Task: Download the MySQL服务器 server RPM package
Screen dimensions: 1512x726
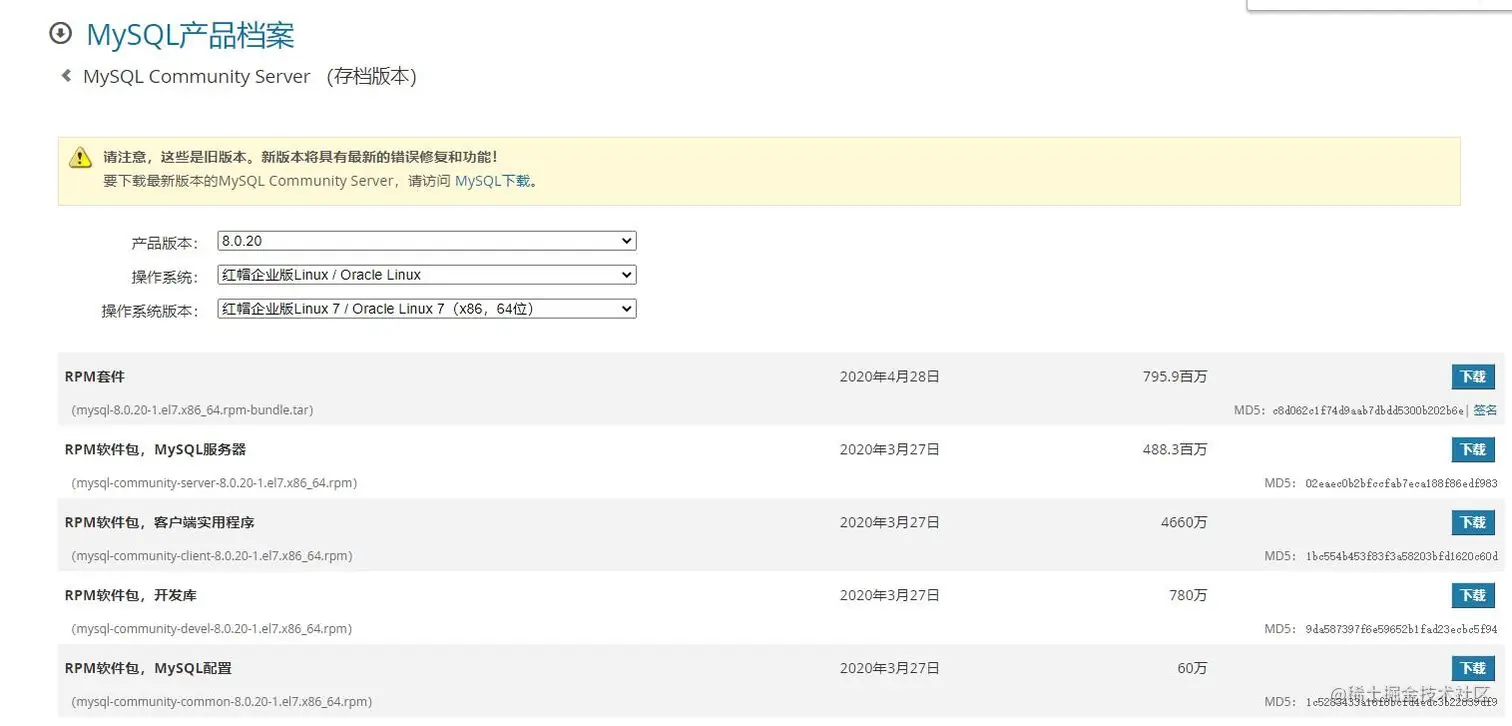Action: (x=1472, y=449)
